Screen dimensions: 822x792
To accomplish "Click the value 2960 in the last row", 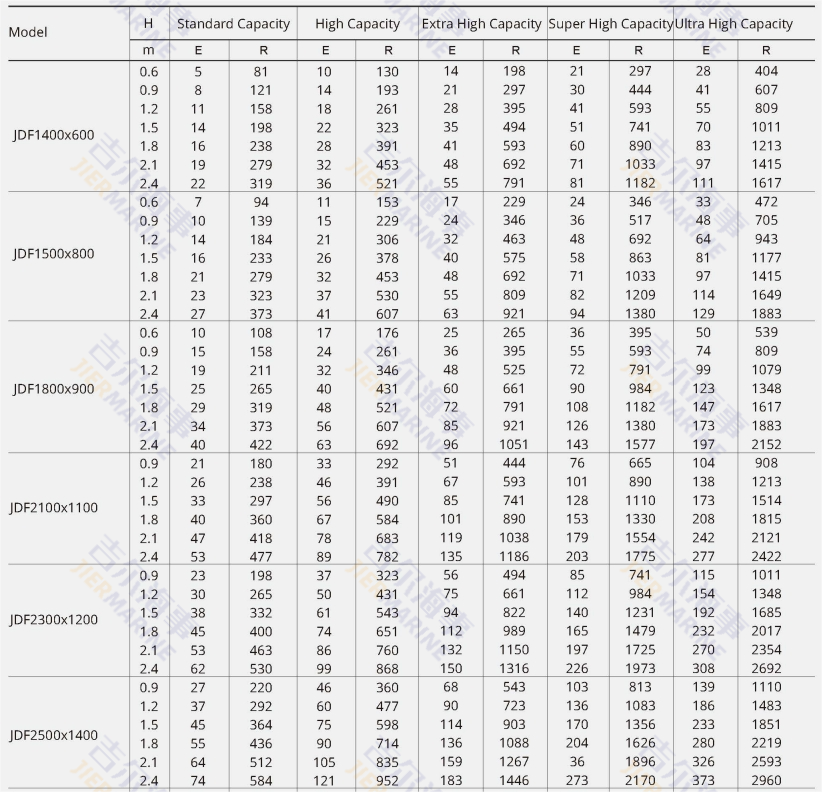I will pyautogui.click(x=766, y=781).
